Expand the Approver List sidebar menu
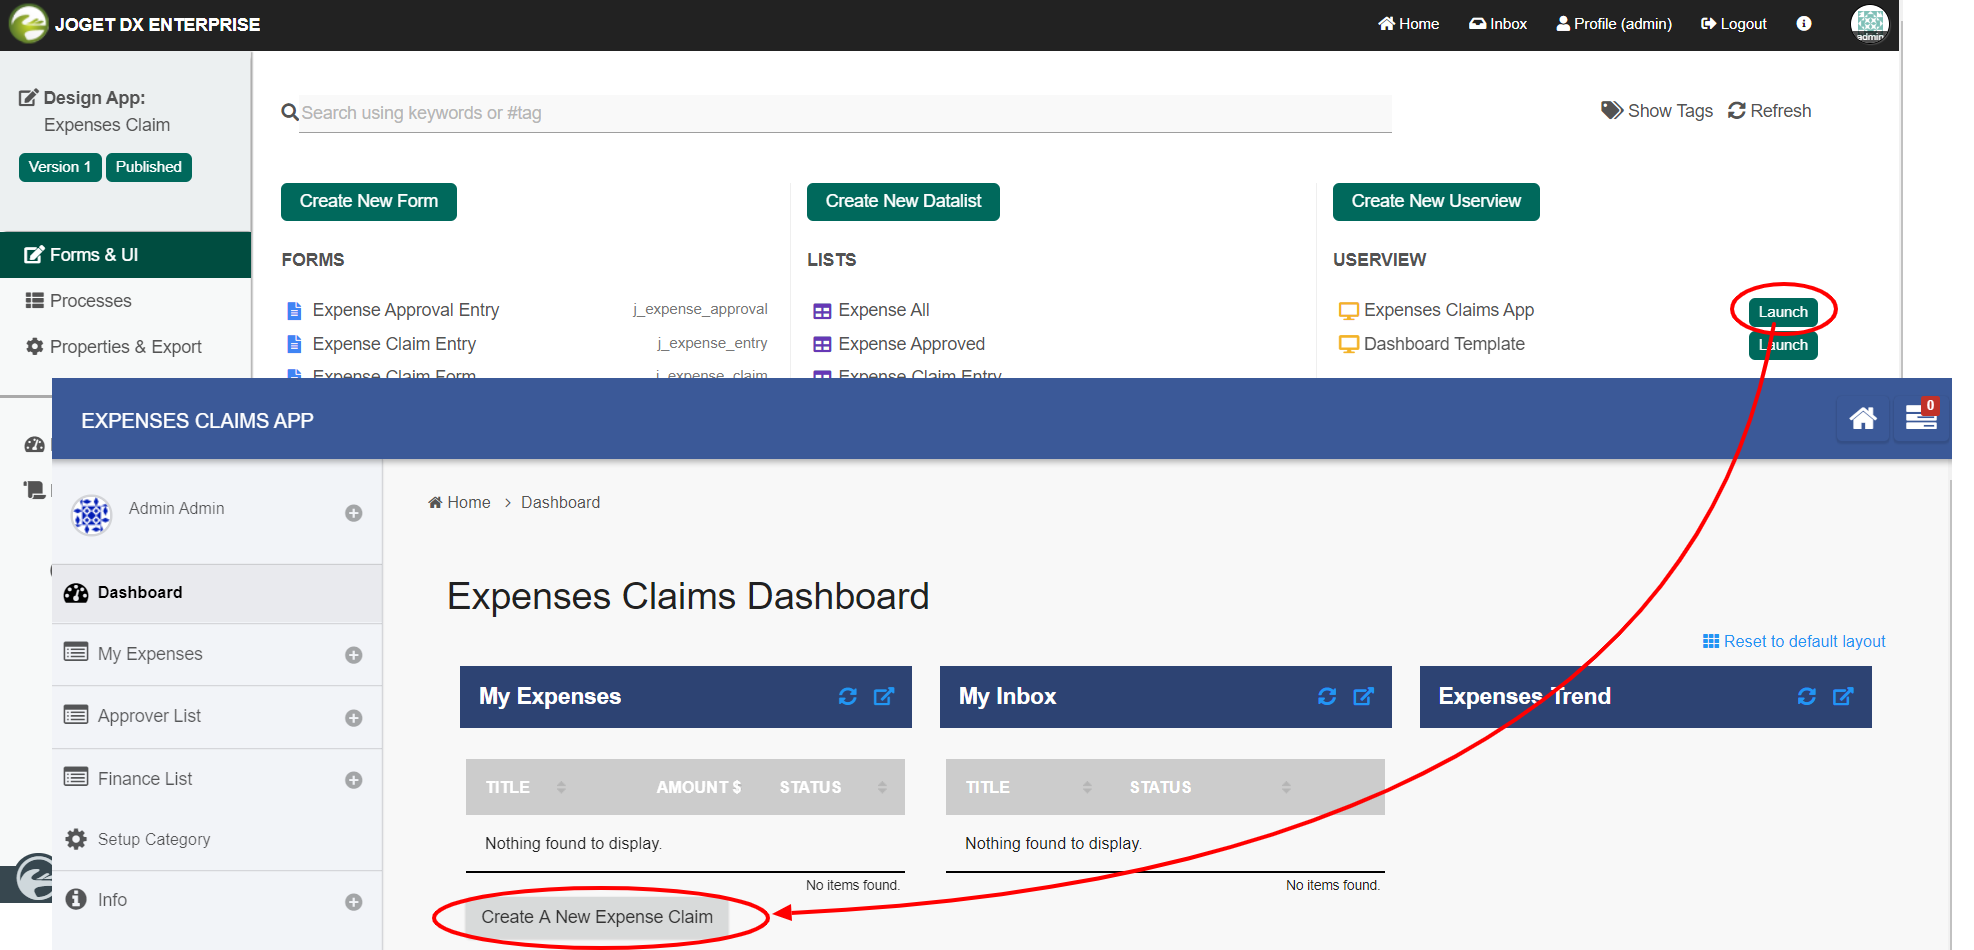Image resolution: width=1974 pixels, height=950 pixels. click(x=353, y=718)
